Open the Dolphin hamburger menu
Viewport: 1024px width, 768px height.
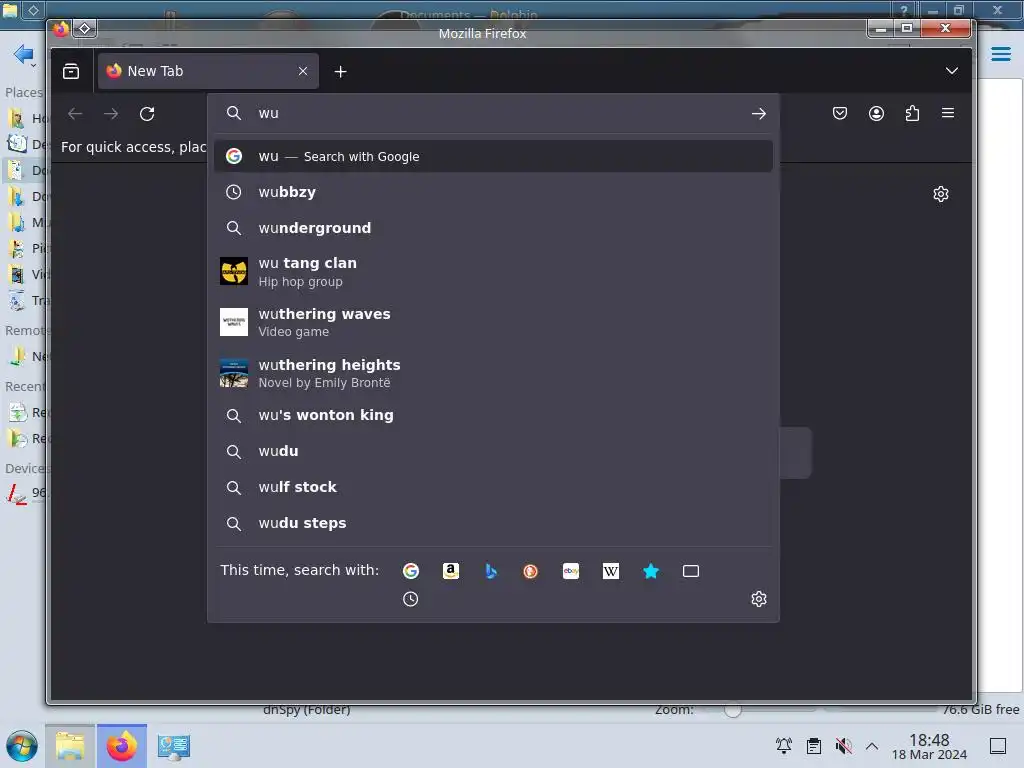tap(1000, 54)
